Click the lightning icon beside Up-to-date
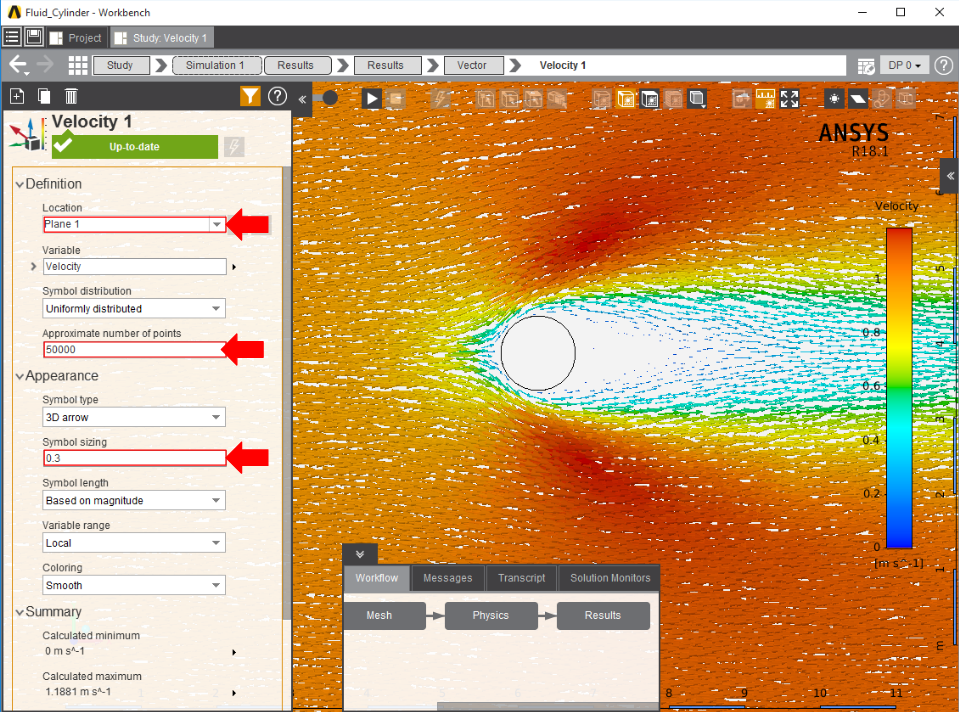Viewport: 959px width, 712px height. tap(234, 147)
